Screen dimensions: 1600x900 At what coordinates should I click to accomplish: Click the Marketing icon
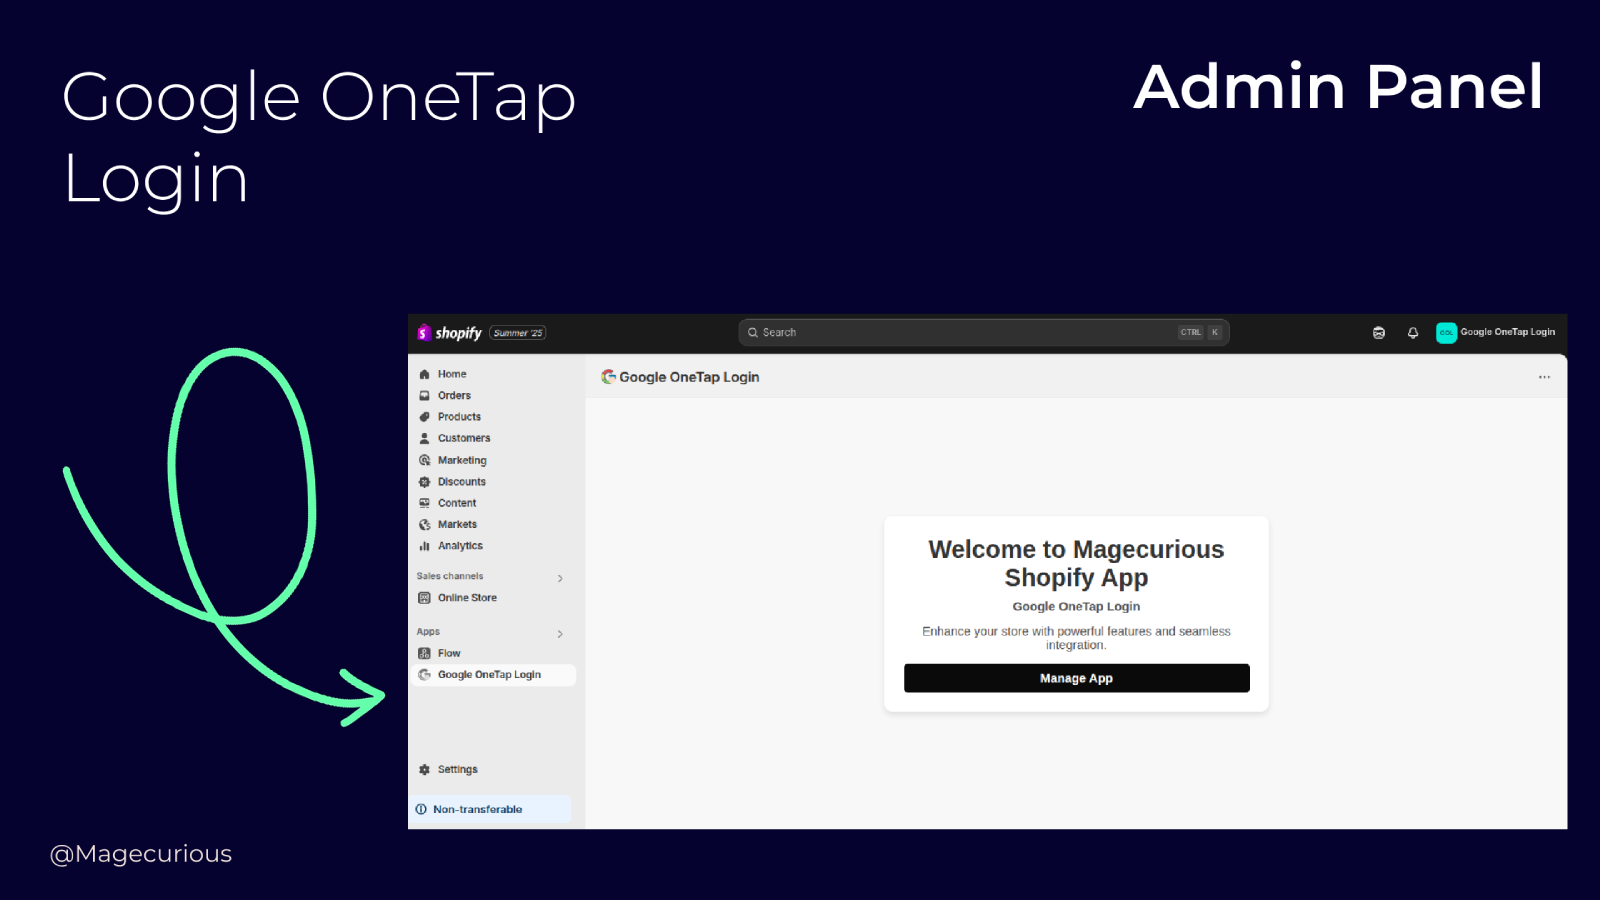425,459
